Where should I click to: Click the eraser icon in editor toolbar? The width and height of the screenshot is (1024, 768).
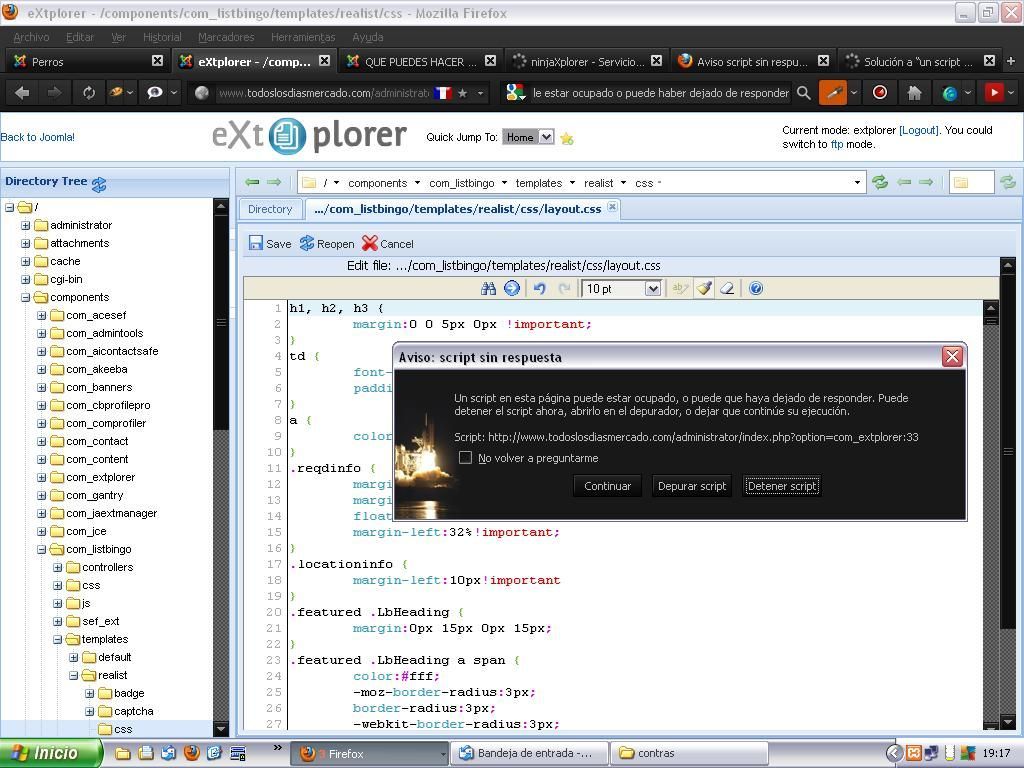[x=727, y=288]
